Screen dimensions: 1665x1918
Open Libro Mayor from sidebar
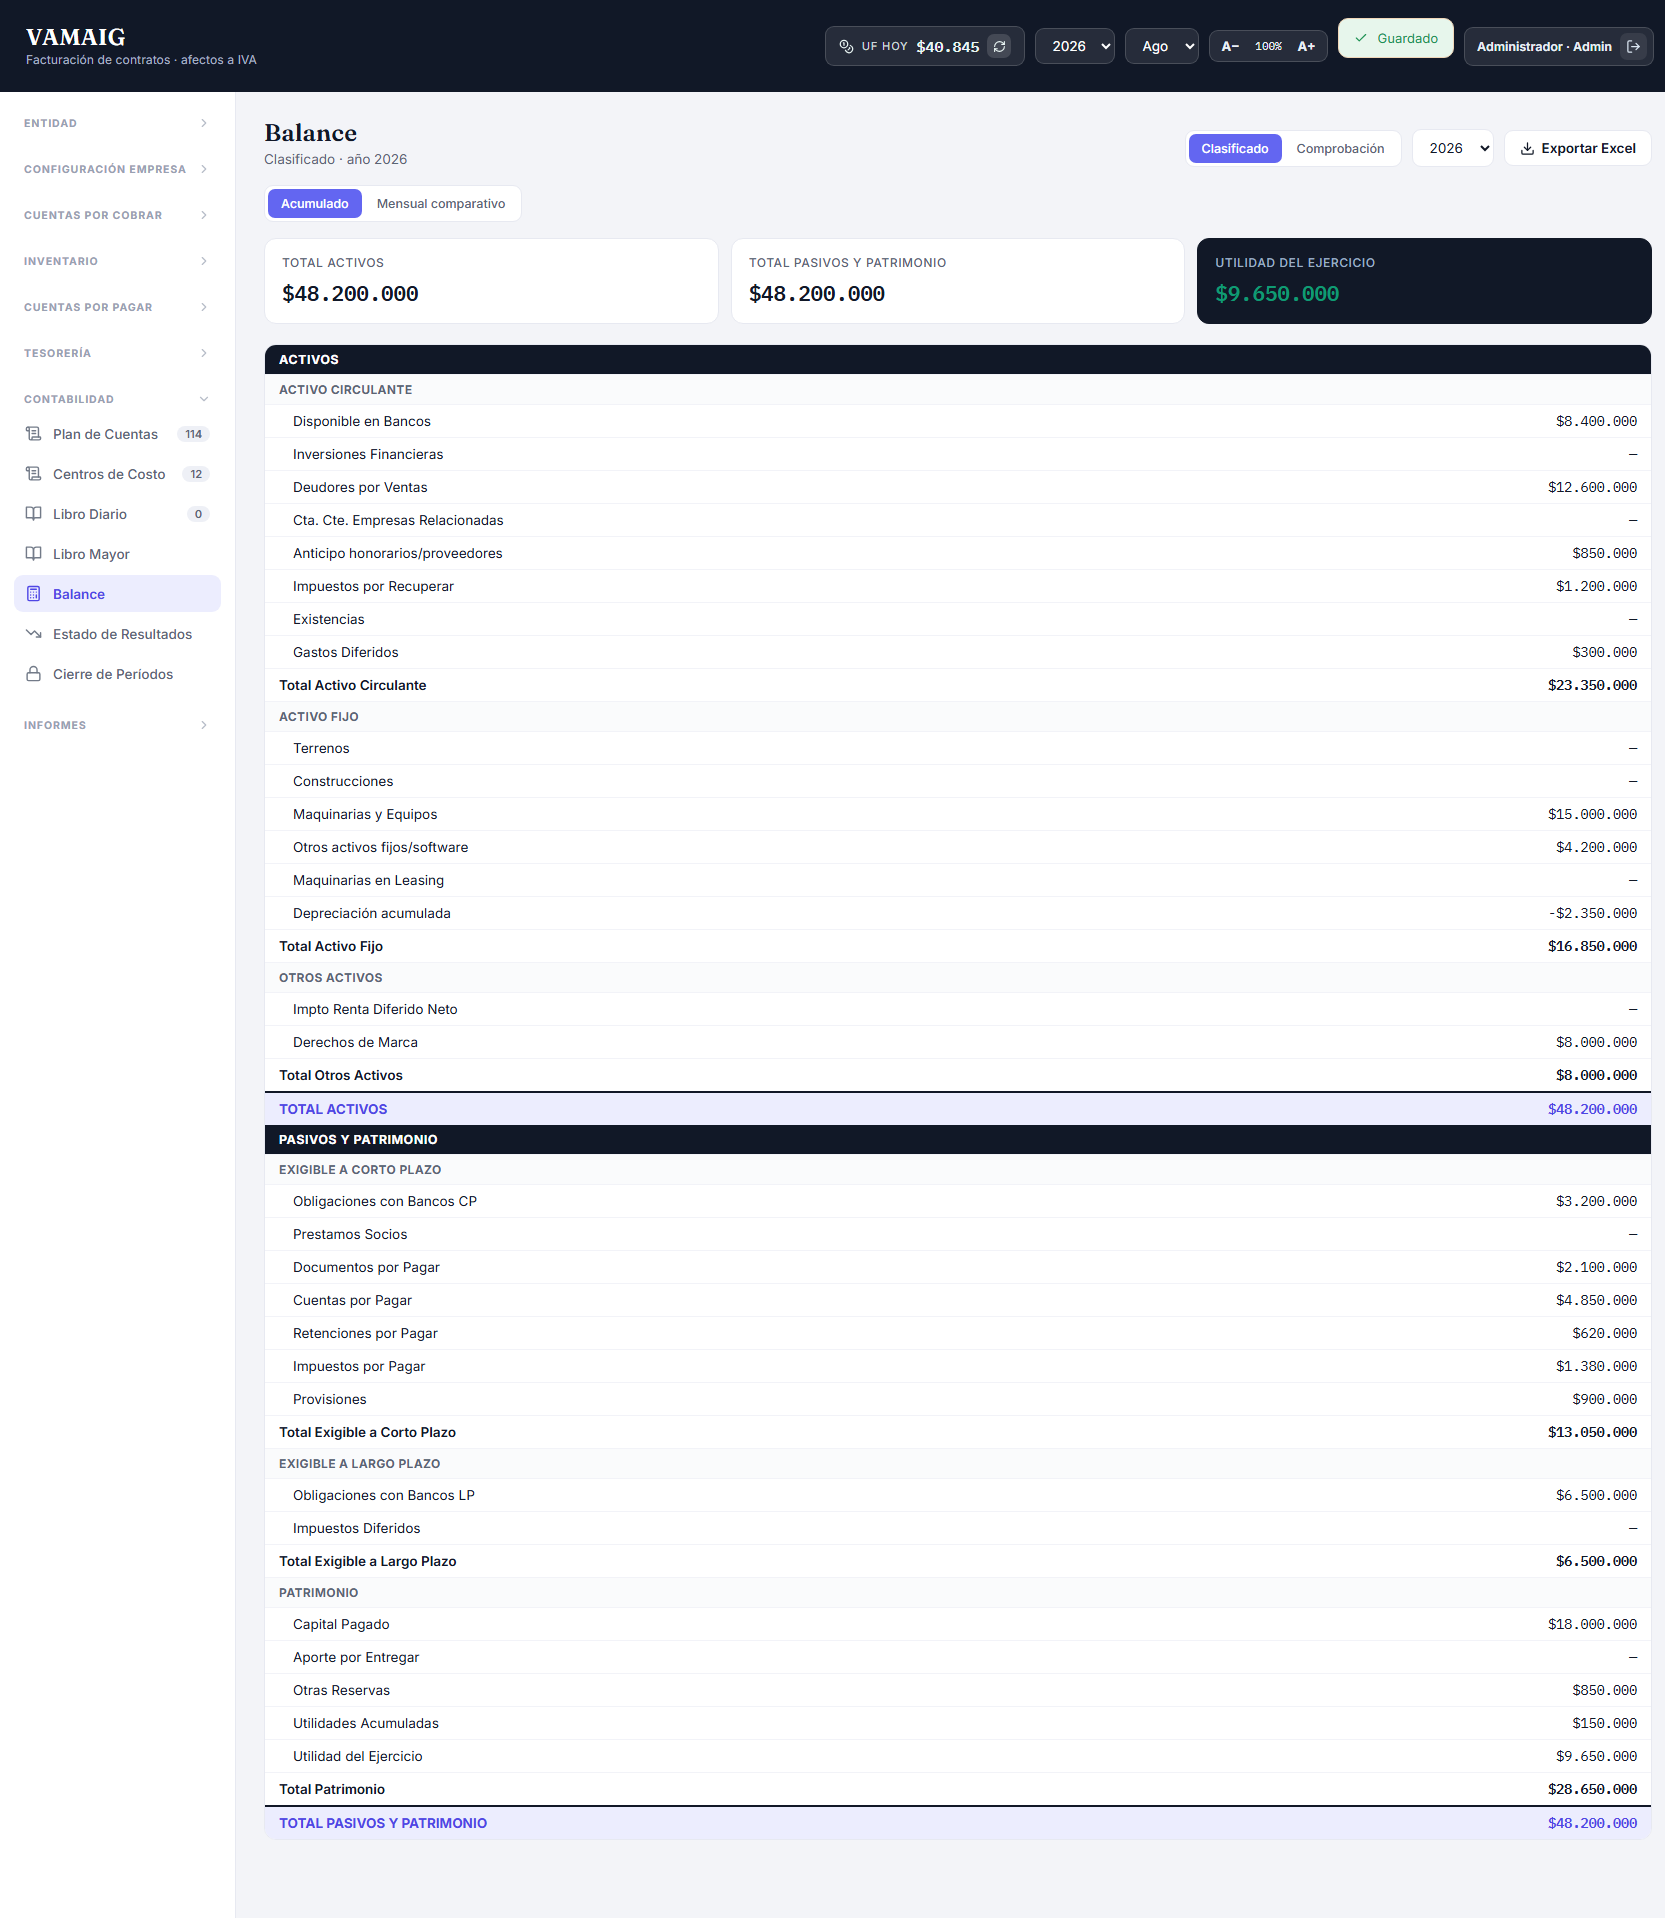117,554
